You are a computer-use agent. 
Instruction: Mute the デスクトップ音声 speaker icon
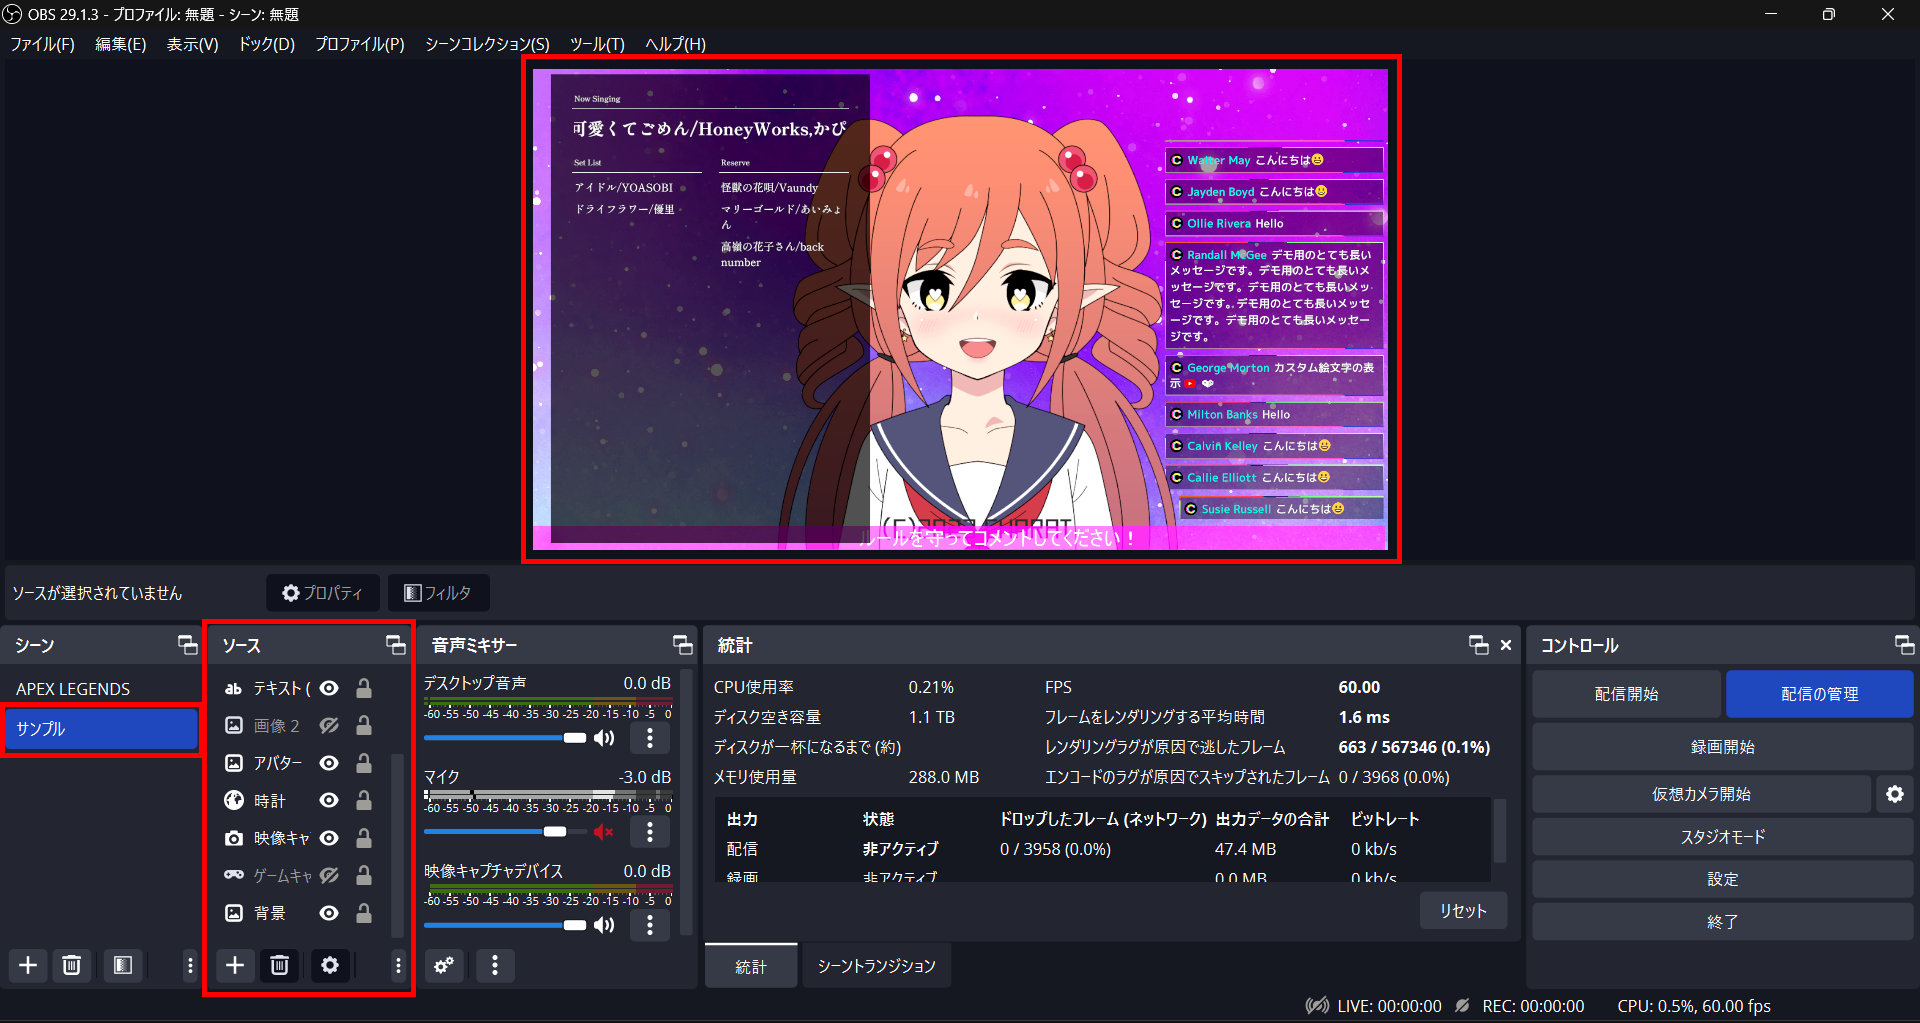604,738
